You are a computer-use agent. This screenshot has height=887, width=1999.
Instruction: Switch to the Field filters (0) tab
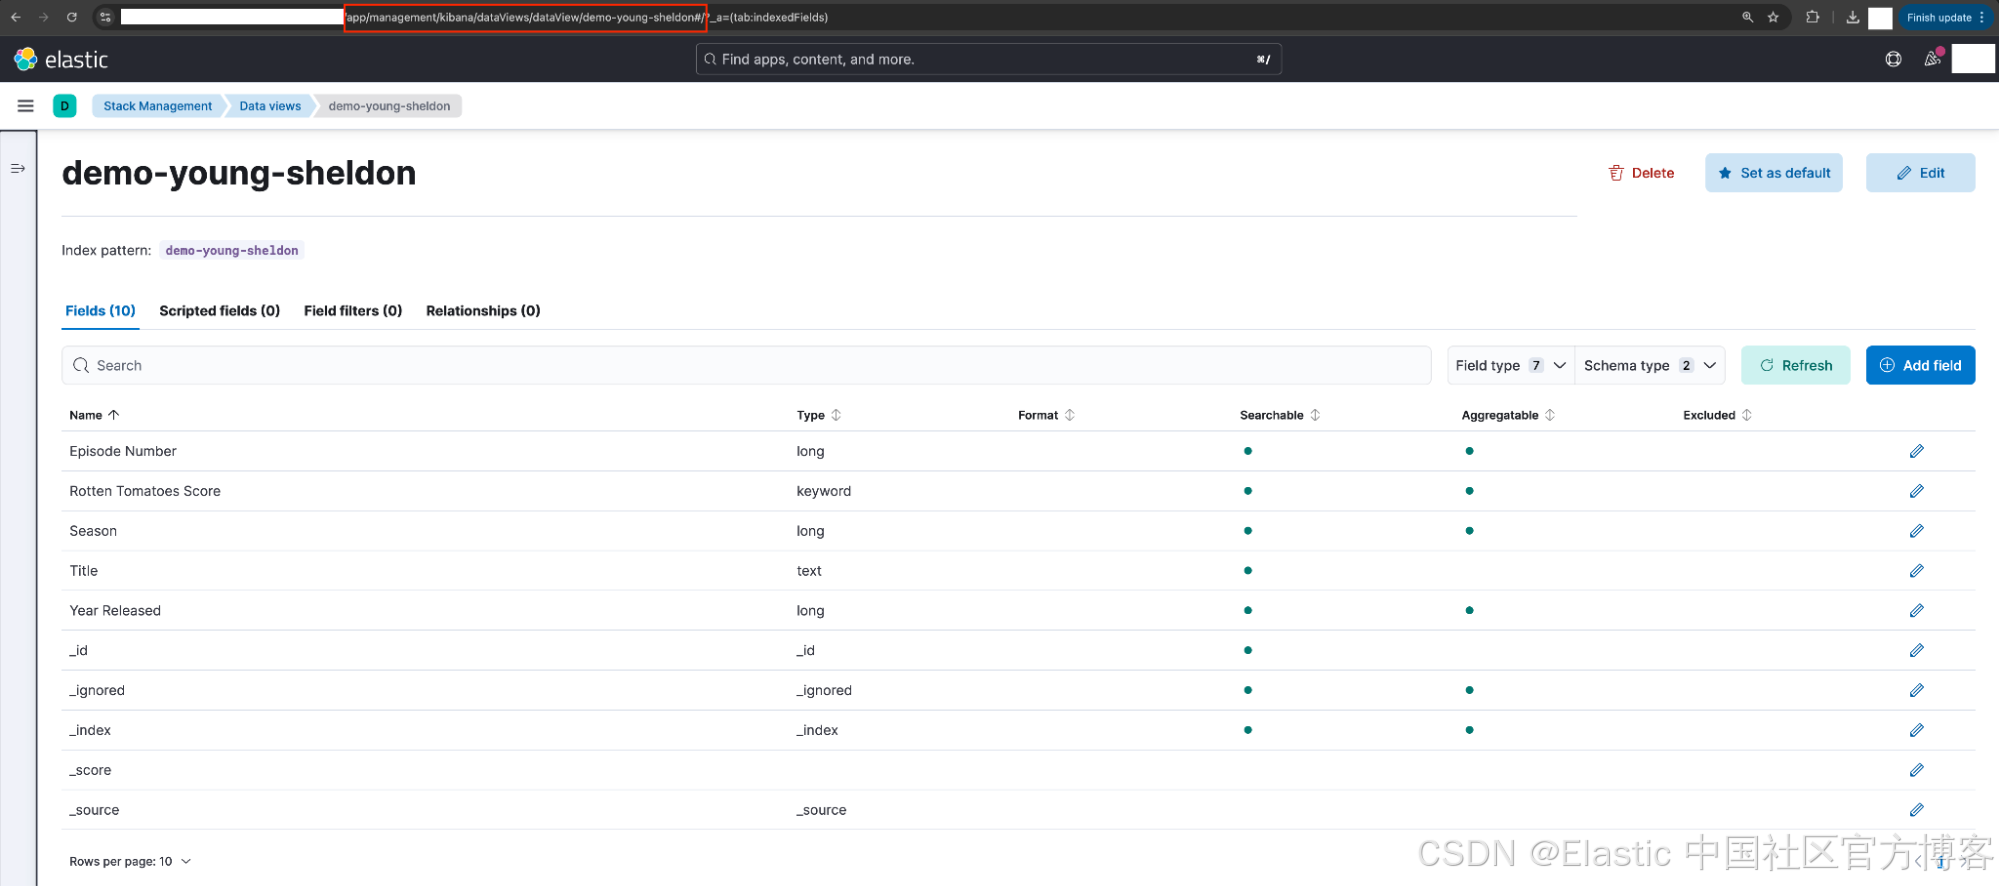[x=353, y=311]
